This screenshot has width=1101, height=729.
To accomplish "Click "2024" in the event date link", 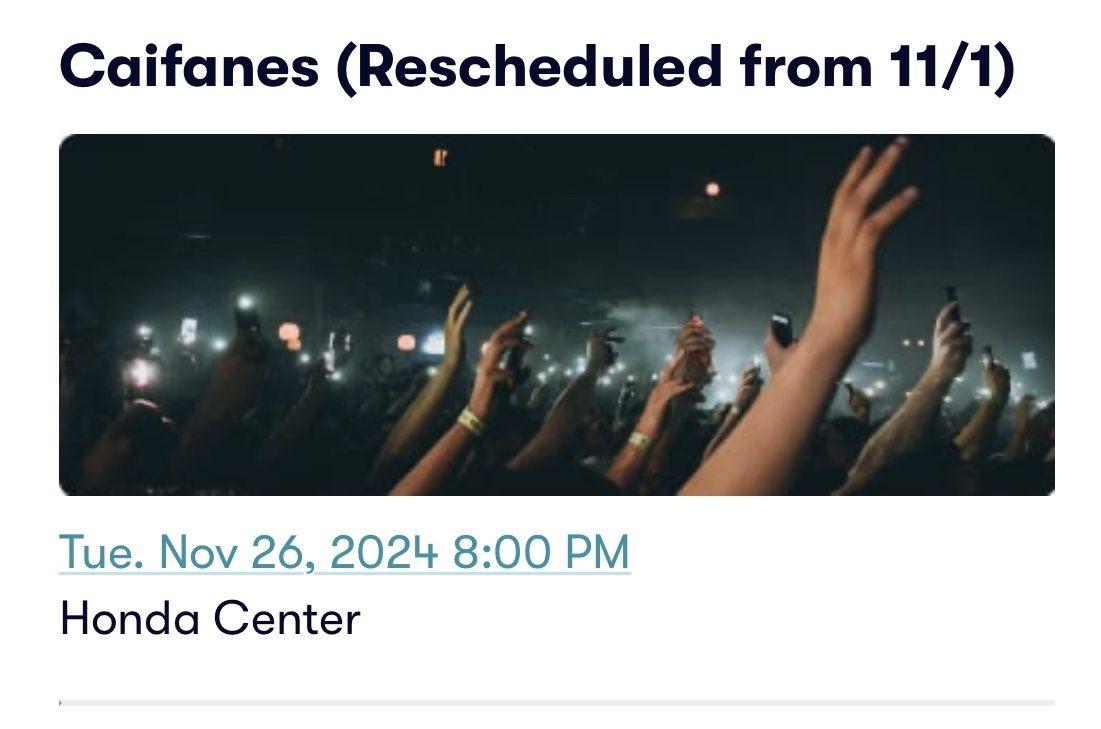I will click(x=384, y=553).
